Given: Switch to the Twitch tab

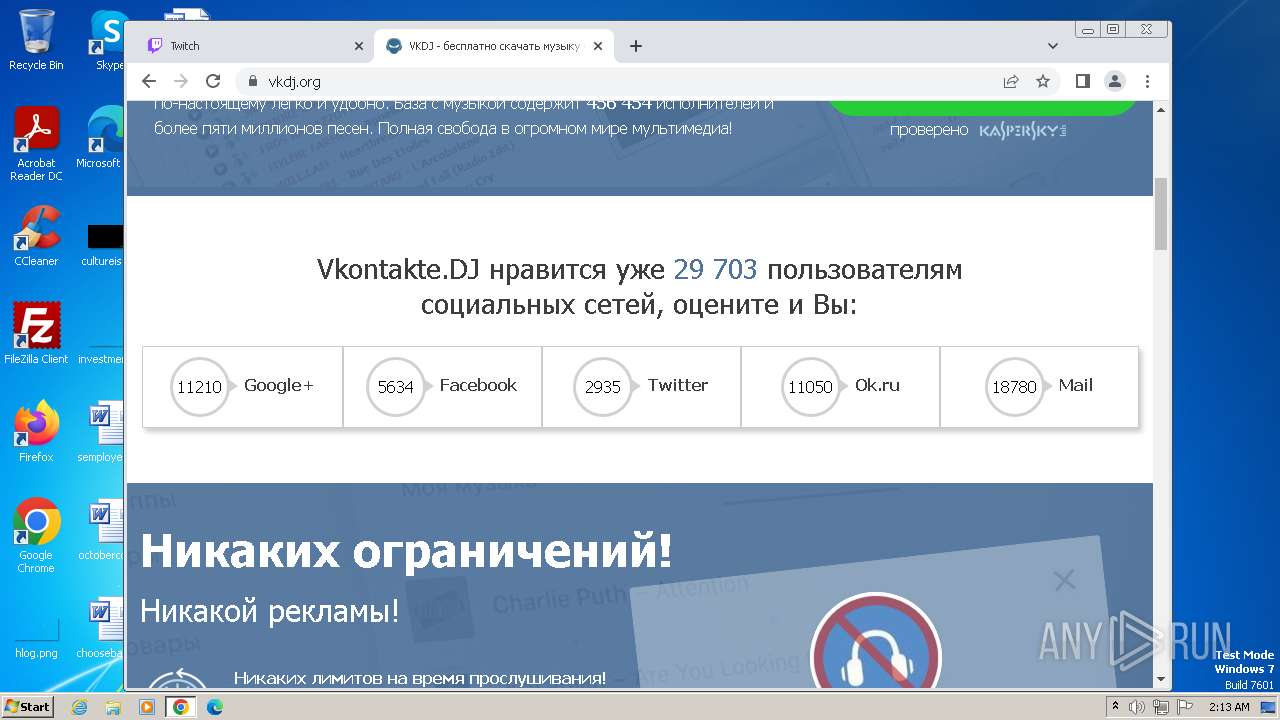Looking at the screenshot, I should point(254,46).
